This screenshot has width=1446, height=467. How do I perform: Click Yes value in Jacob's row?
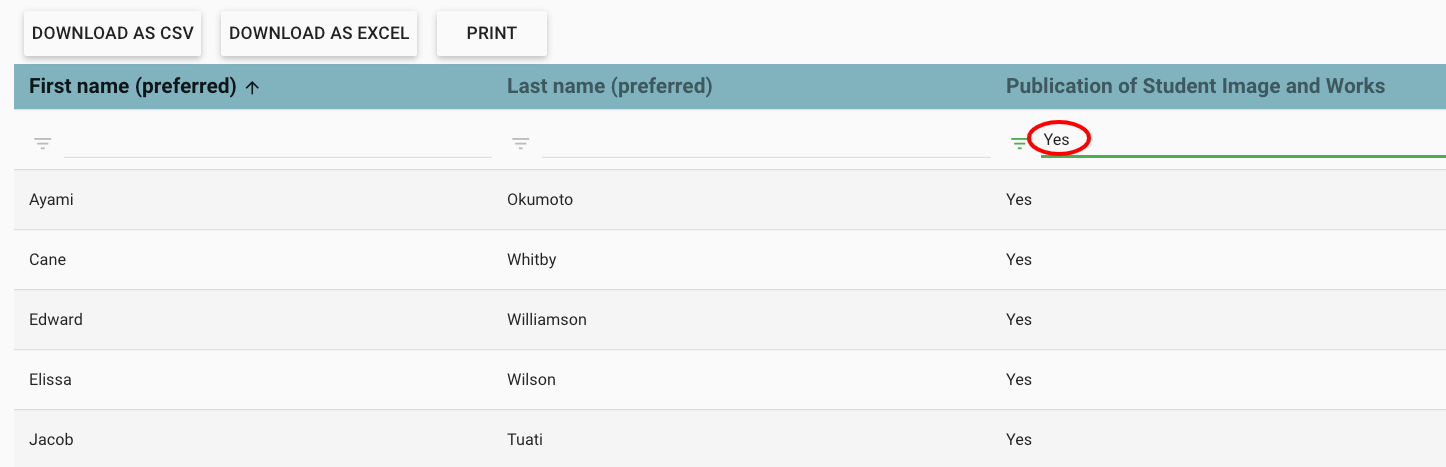[x=1019, y=440]
